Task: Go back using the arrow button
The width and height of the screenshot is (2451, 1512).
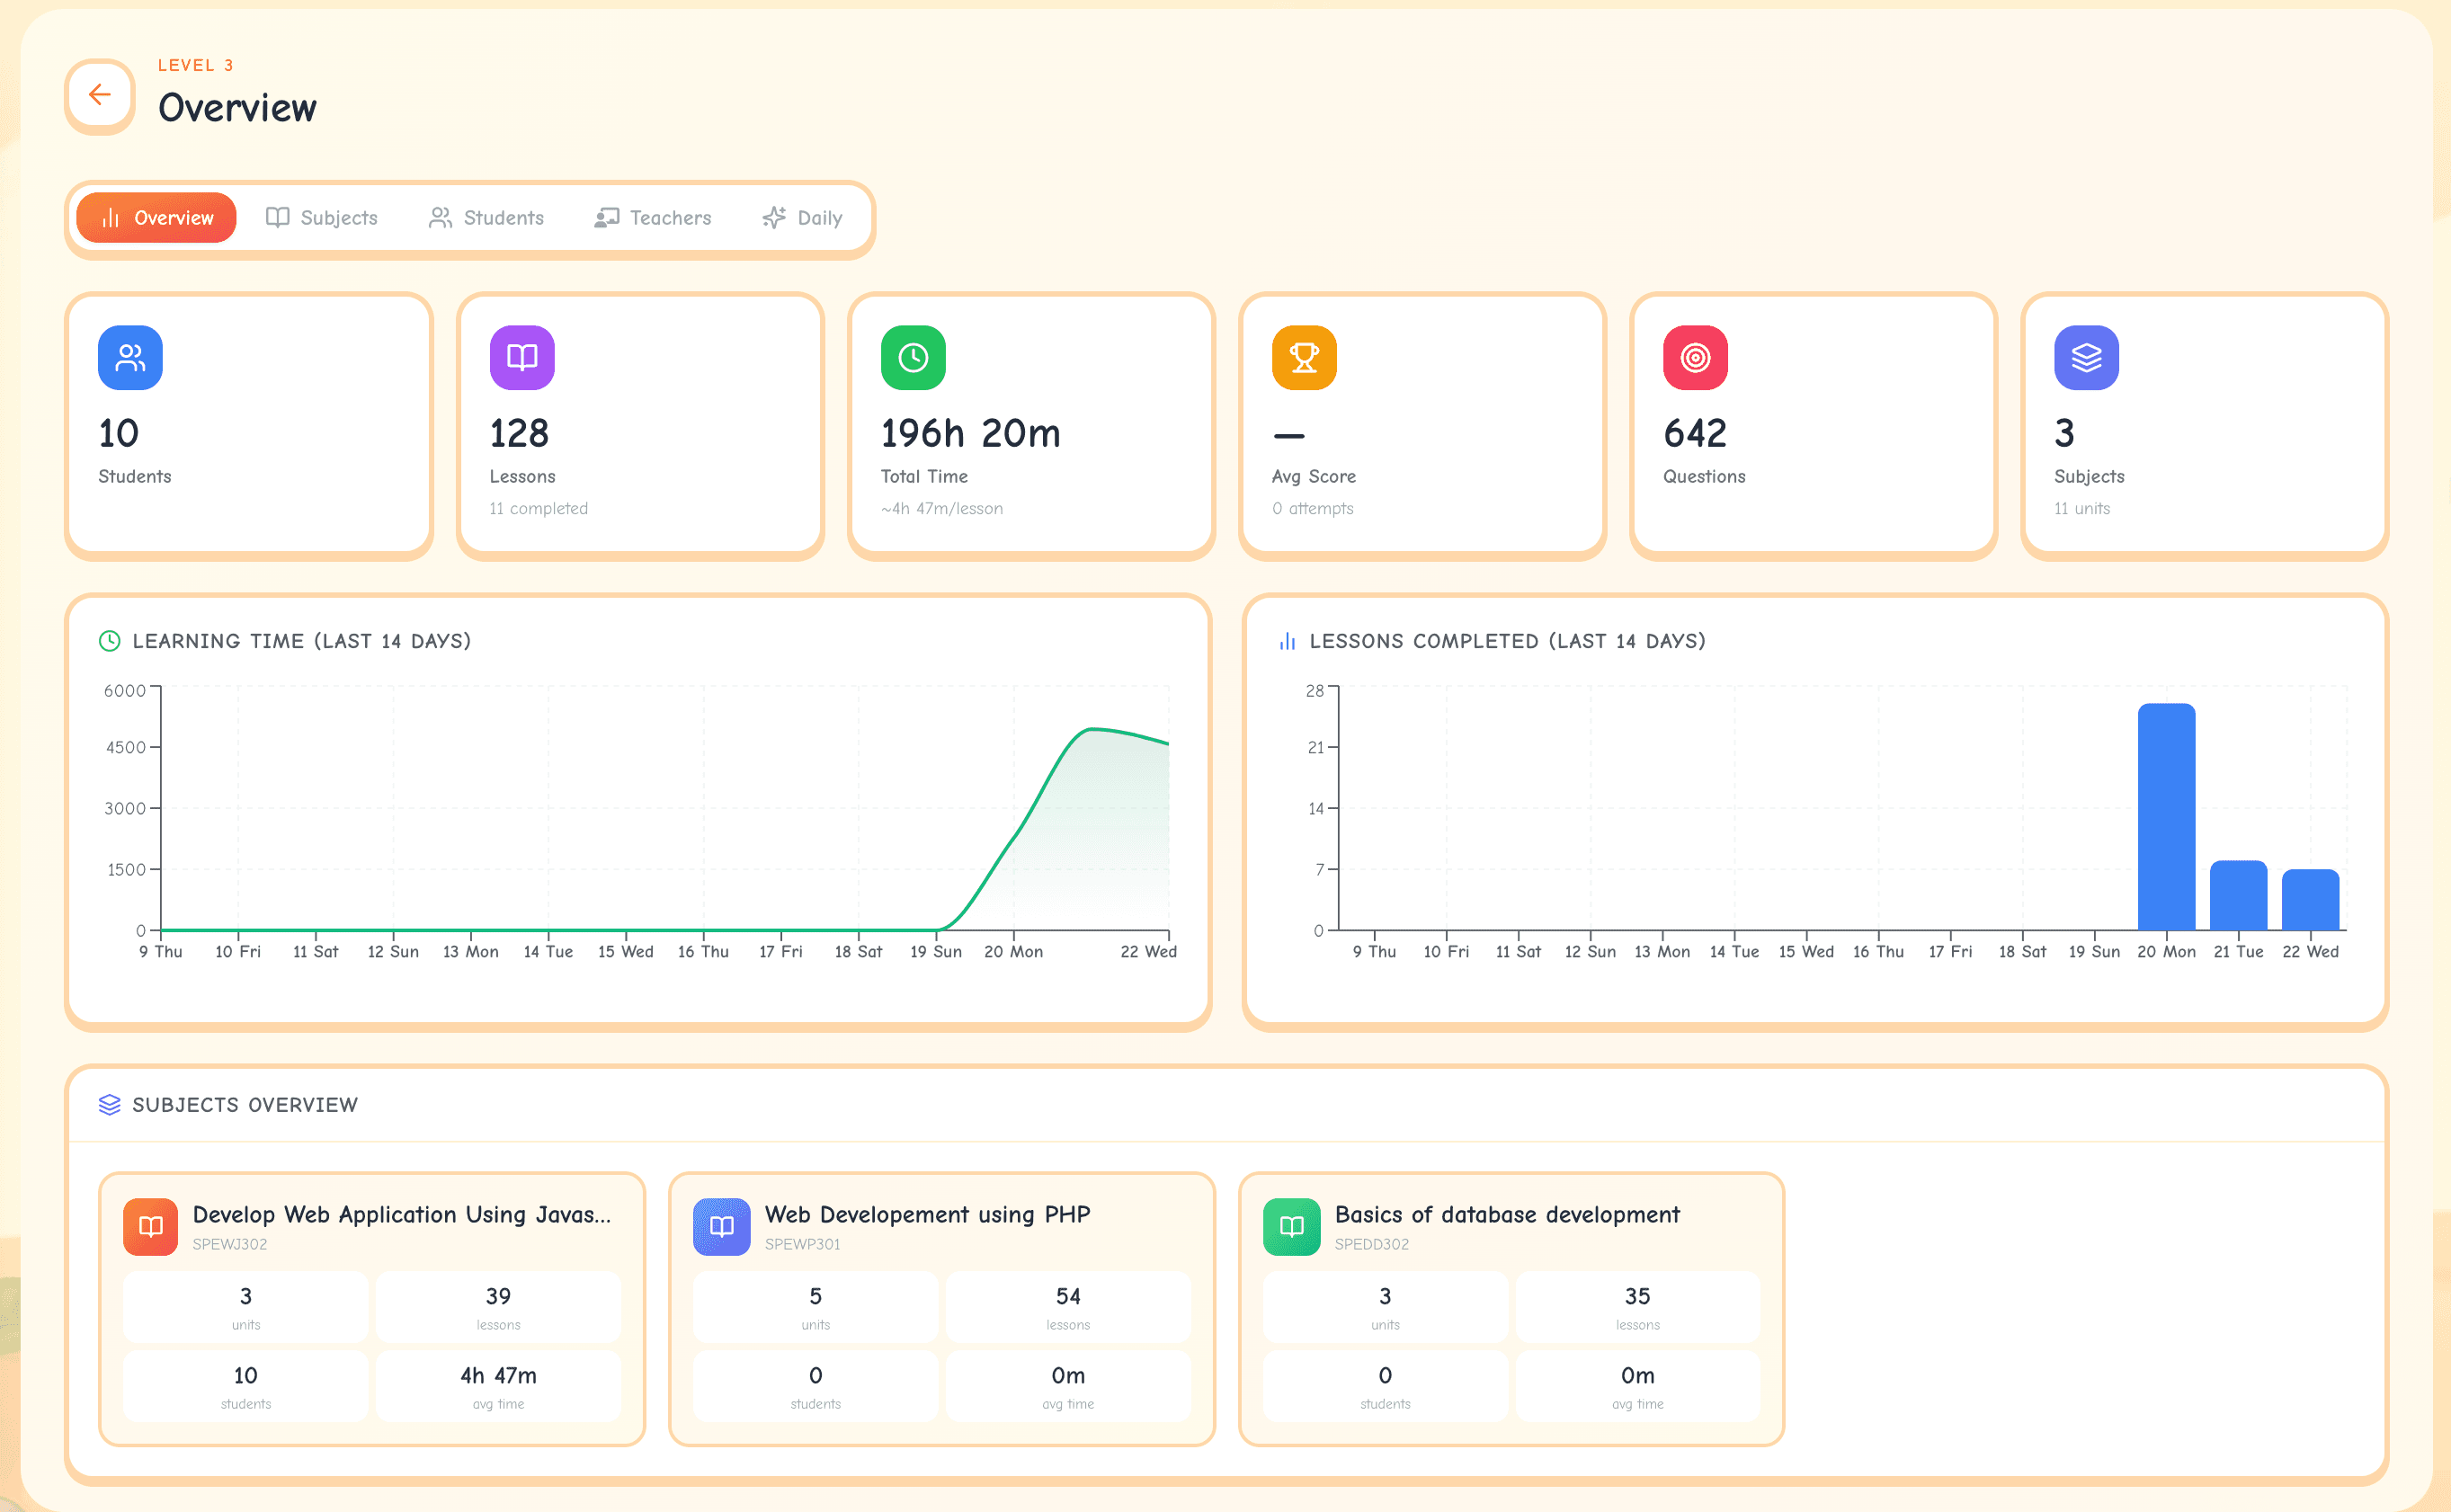Action: point(99,96)
